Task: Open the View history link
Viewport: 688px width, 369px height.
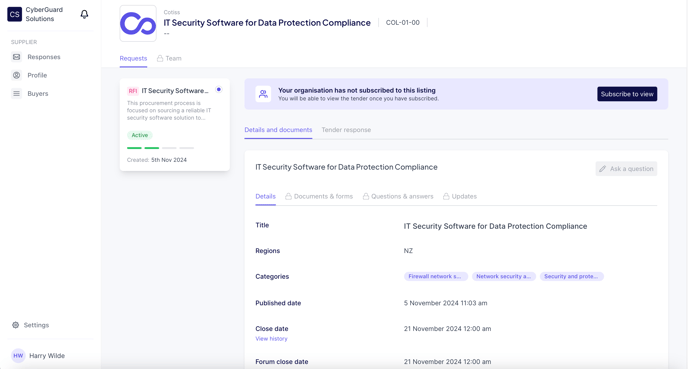Action: pyautogui.click(x=272, y=339)
